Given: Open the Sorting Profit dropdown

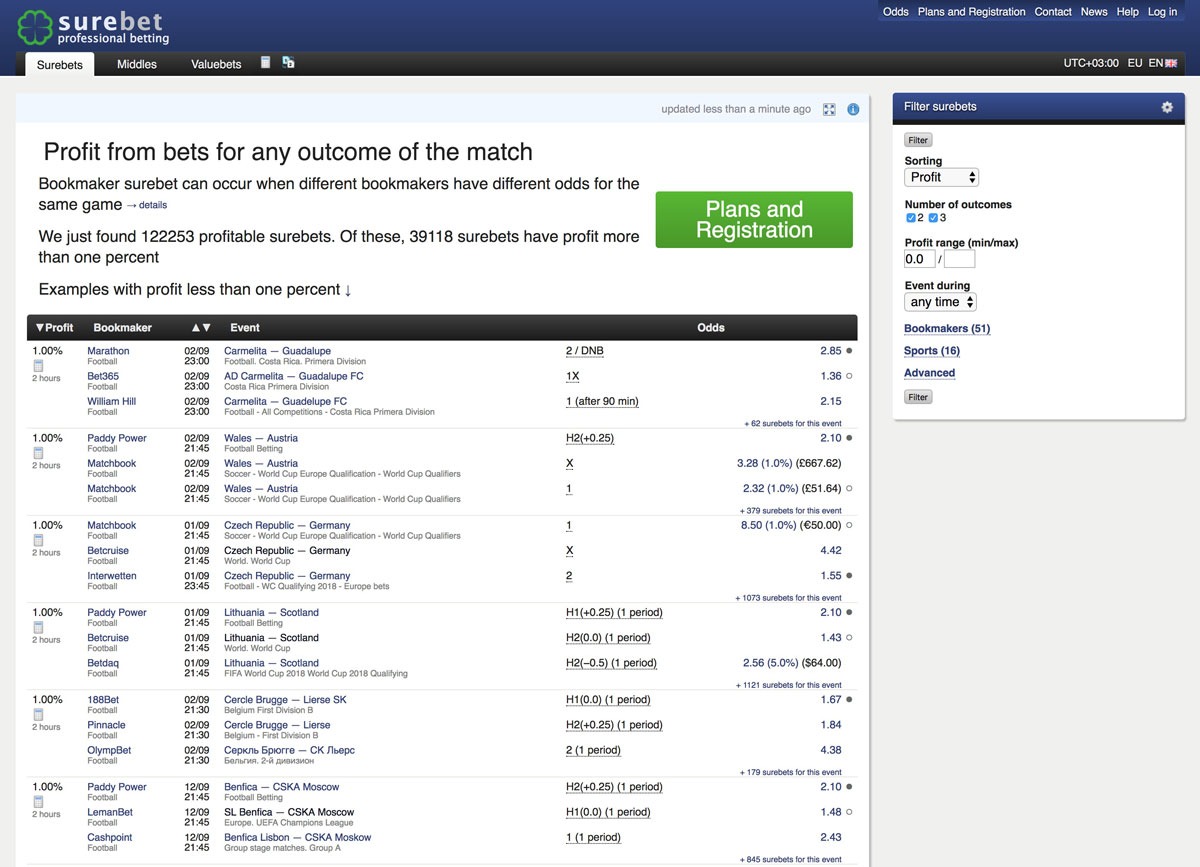Looking at the screenshot, I should click(x=942, y=177).
